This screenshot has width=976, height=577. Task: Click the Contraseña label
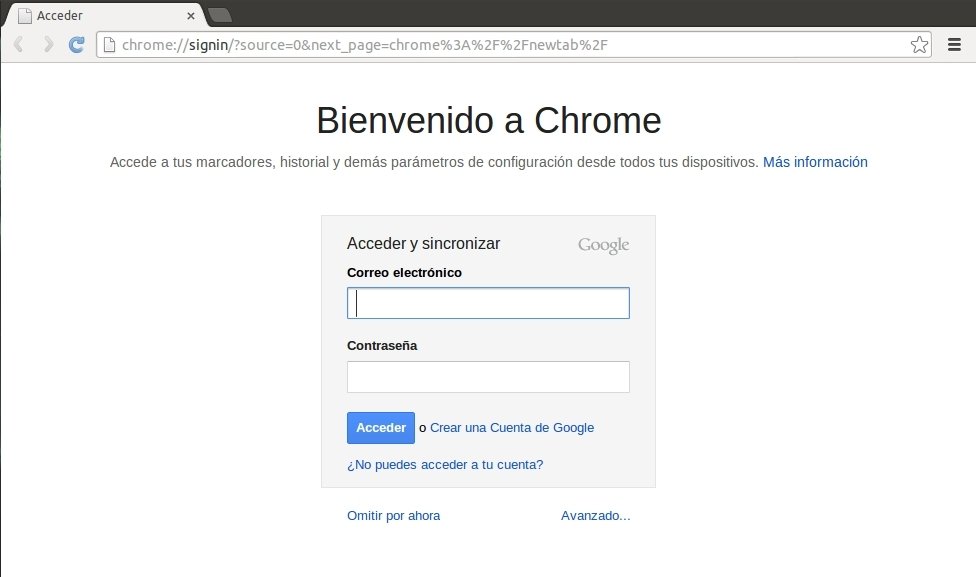pyautogui.click(x=382, y=345)
